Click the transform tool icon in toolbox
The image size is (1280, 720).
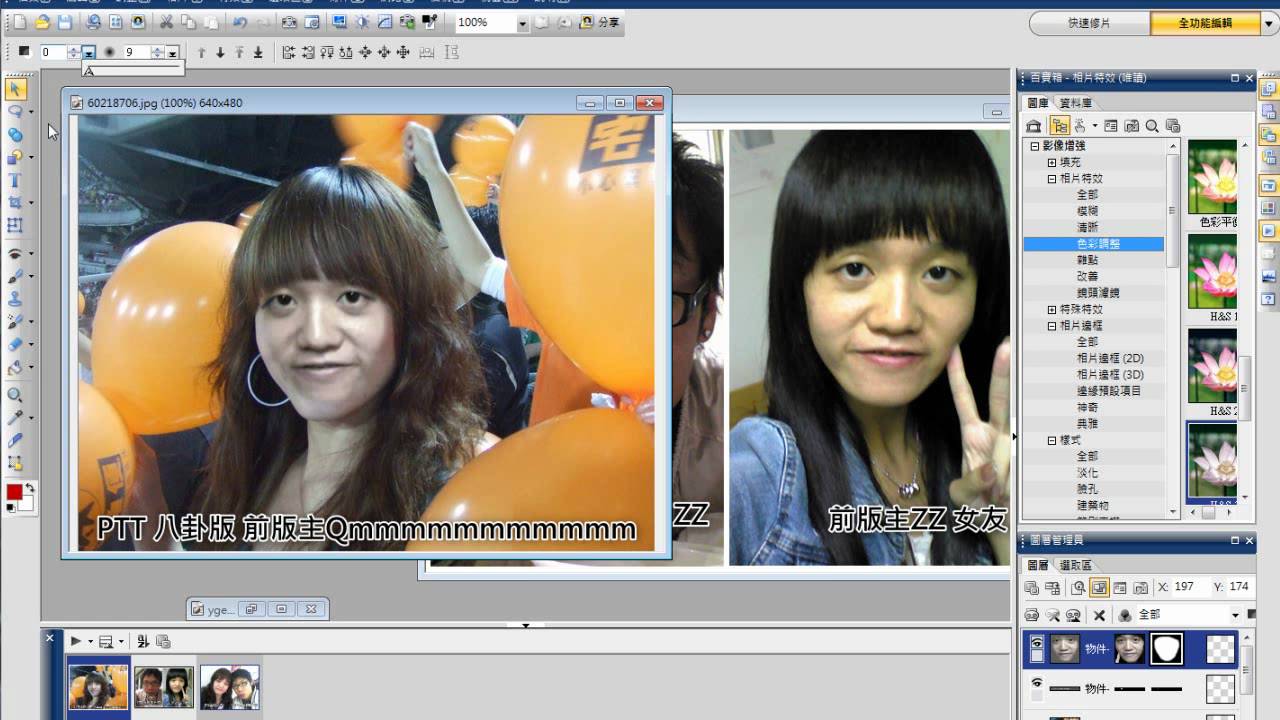point(15,226)
